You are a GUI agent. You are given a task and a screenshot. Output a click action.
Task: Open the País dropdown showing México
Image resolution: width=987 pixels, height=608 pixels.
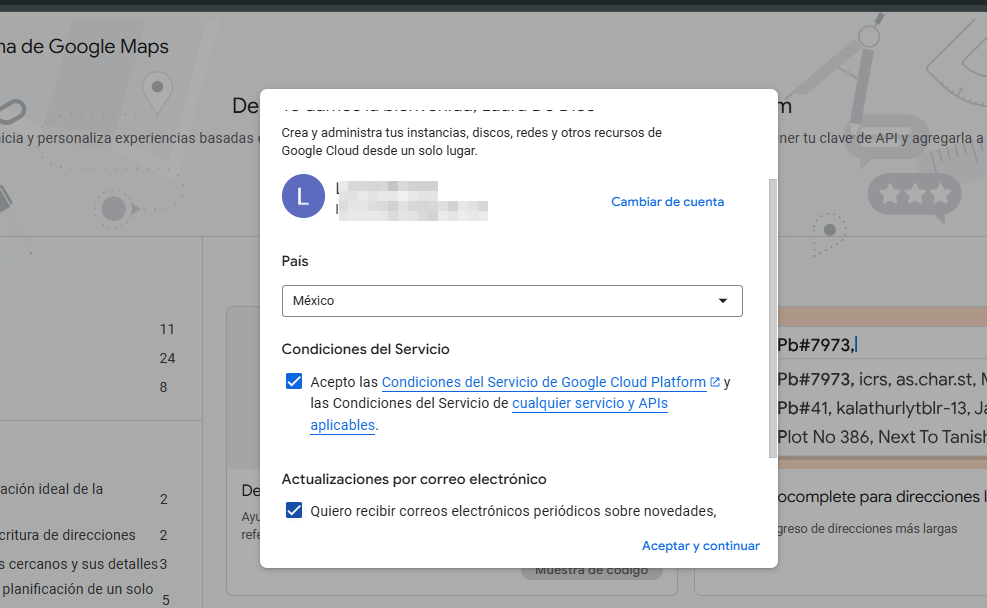point(512,301)
